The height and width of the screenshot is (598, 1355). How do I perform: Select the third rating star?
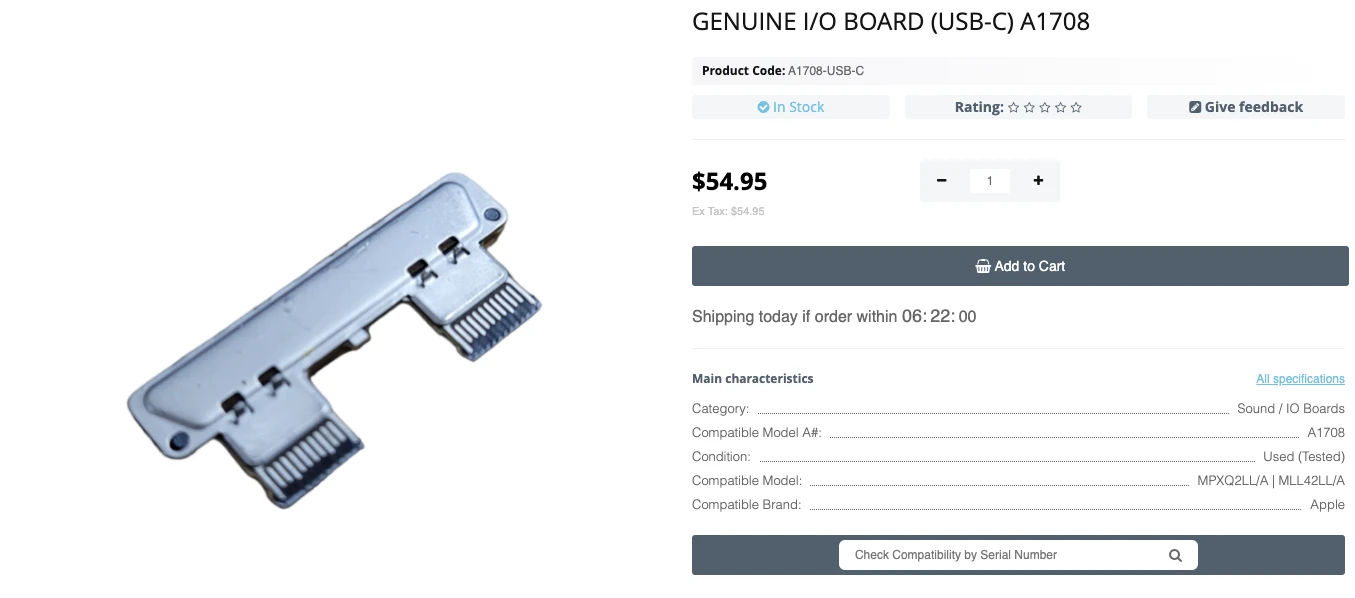point(1045,107)
